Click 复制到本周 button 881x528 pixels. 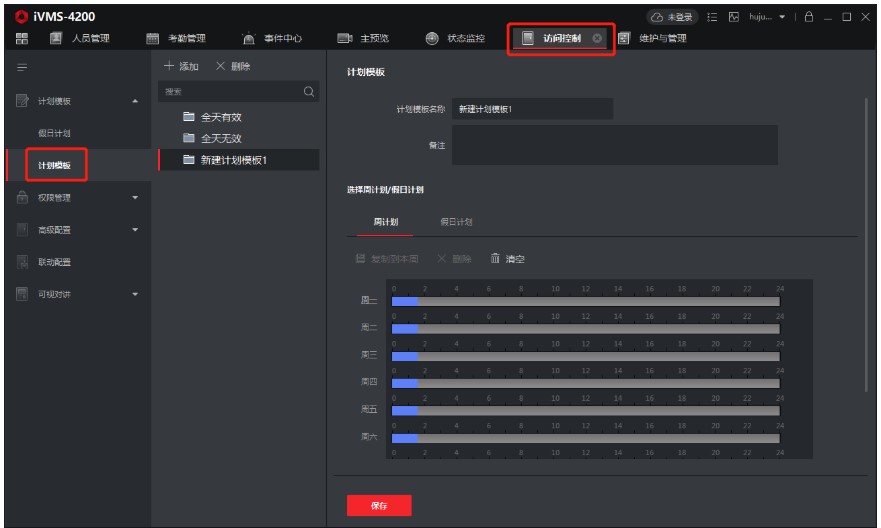[x=387, y=258]
